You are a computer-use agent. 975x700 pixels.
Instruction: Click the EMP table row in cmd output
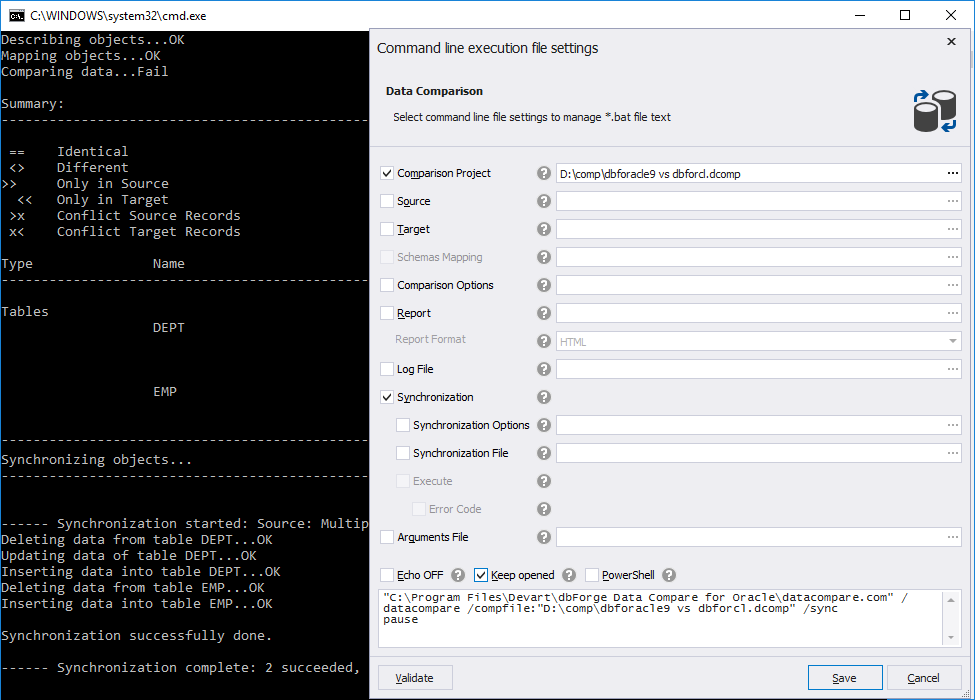165,392
